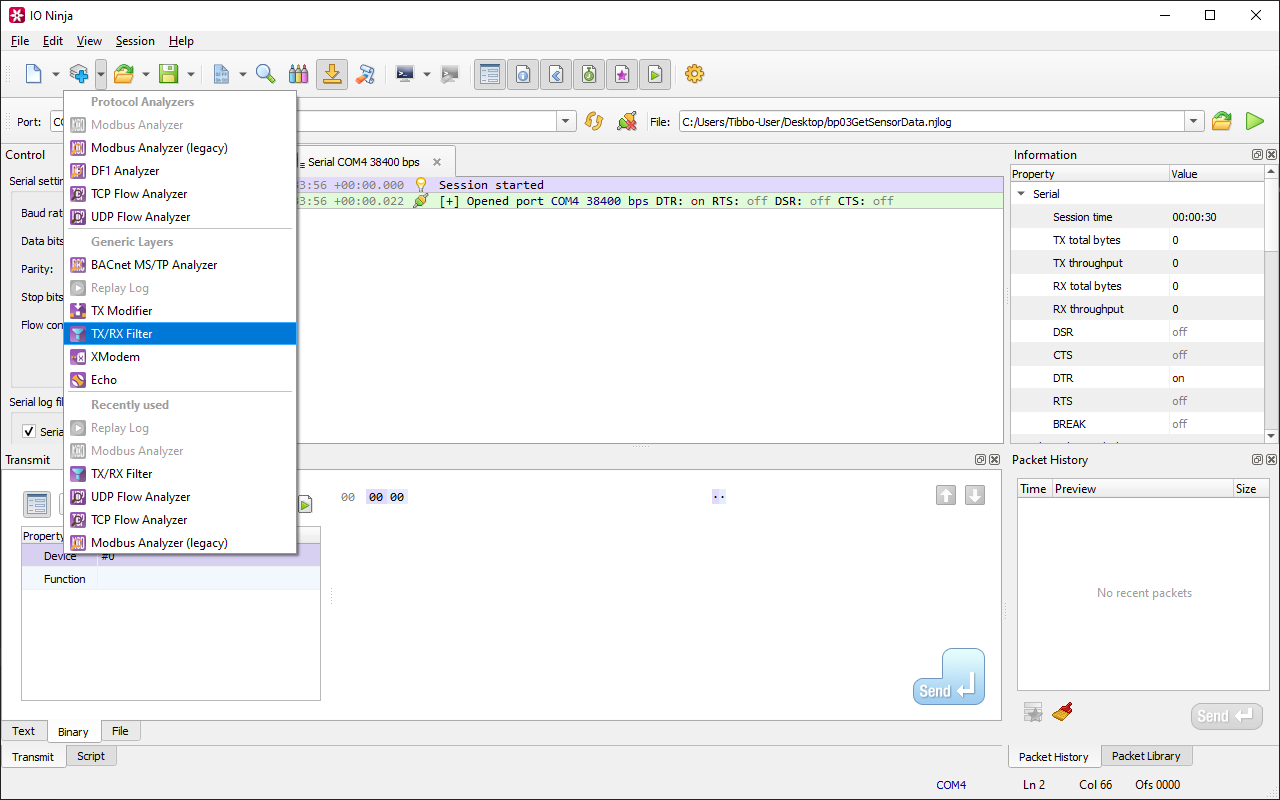Toggle the Control panel list toolbar button
The height and width of the screenshot is (800, 1280).
click(x=490, y=74)
